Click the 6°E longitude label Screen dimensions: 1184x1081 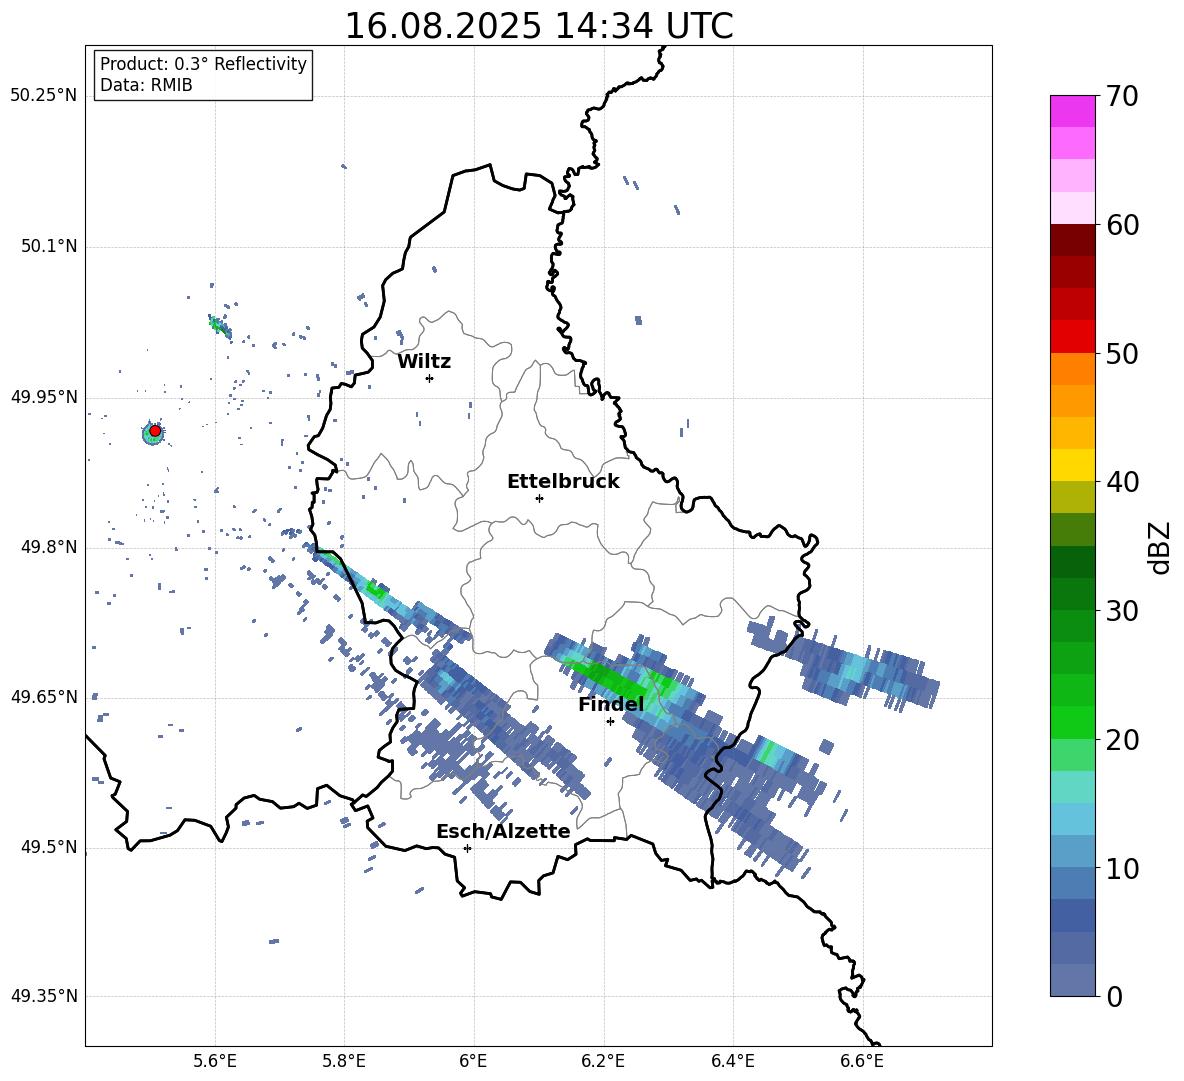click(x=473, y=1061)
